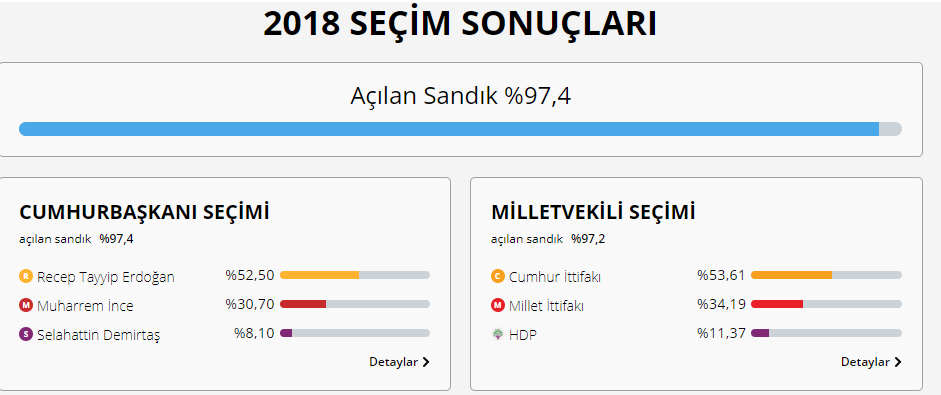941x395 pixels.
Task: Click Millet İttifakı's %34,19 percentage value
Action: [x=721, y=304]
